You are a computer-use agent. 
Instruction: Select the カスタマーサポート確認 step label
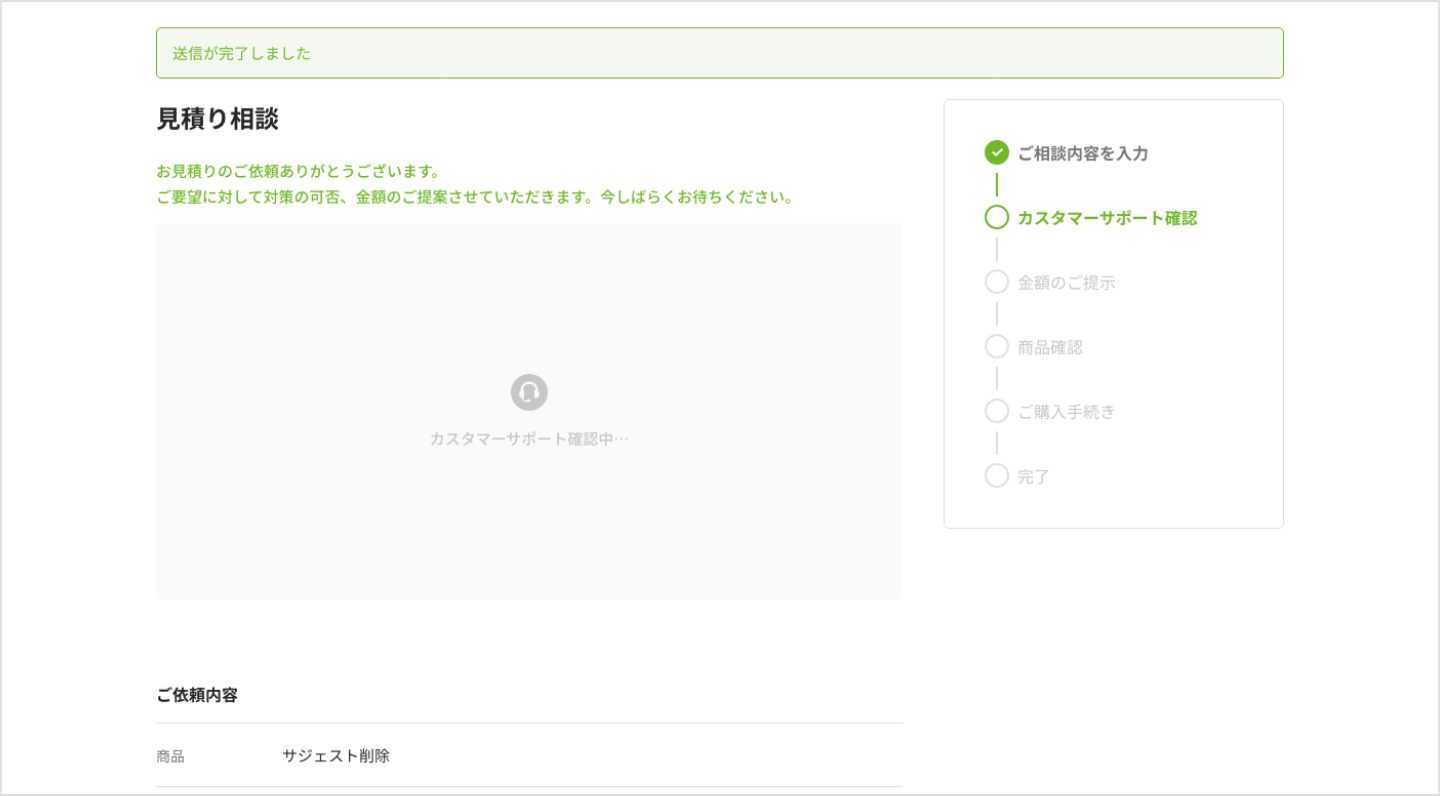coord(1107,218)
